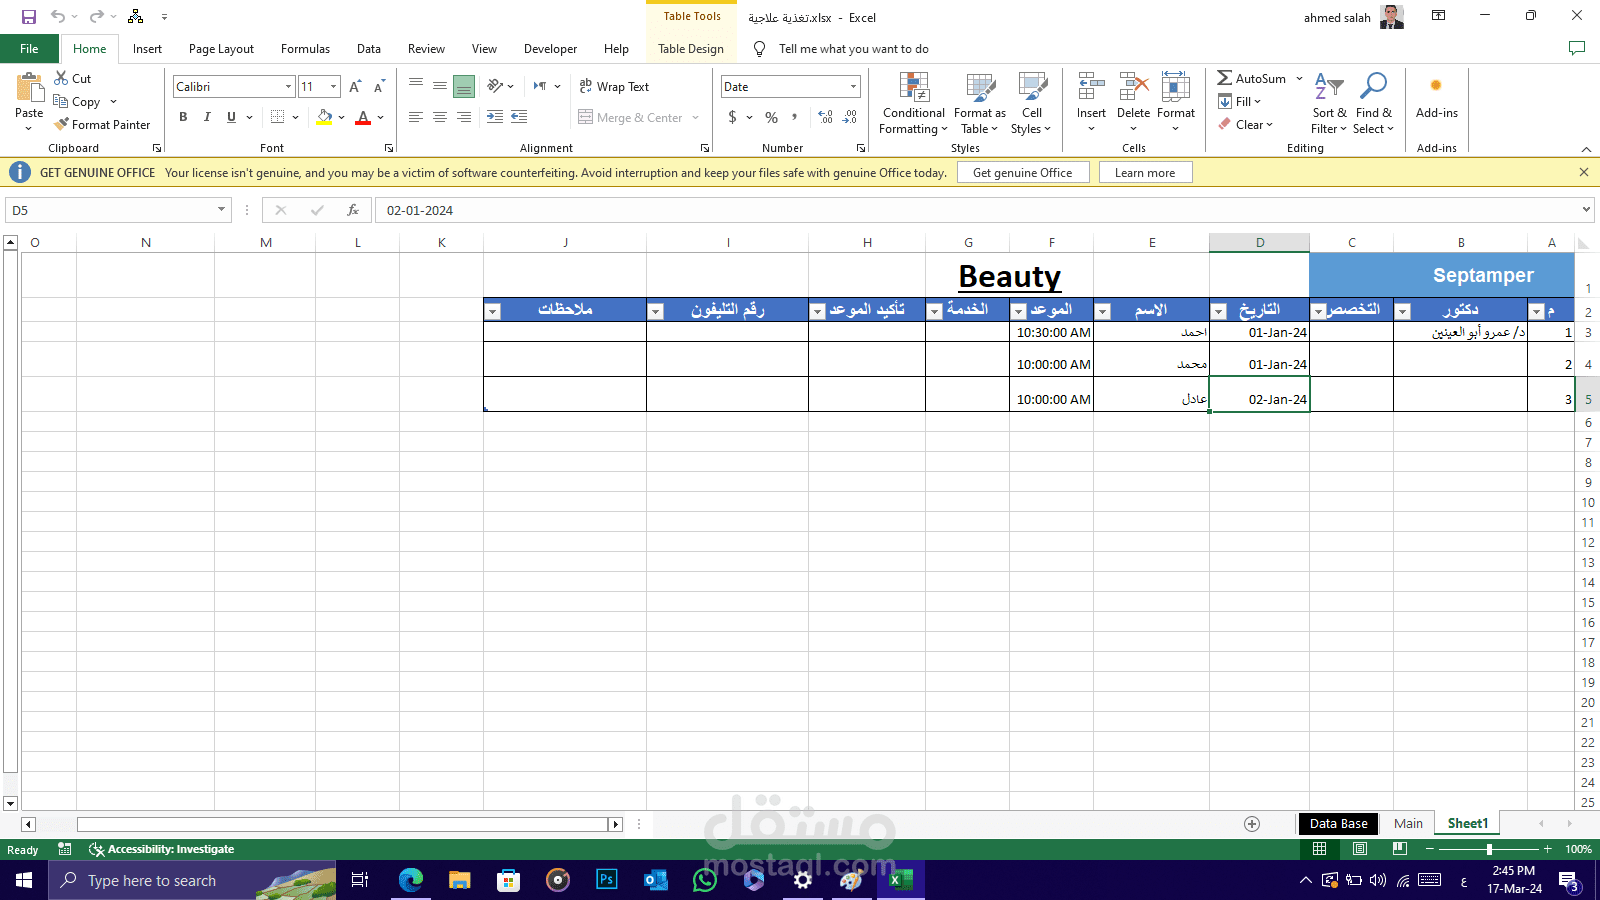Screen dimensions: 1600x900
Task: Click the Format Painter brush
Action: click(61, 124)
